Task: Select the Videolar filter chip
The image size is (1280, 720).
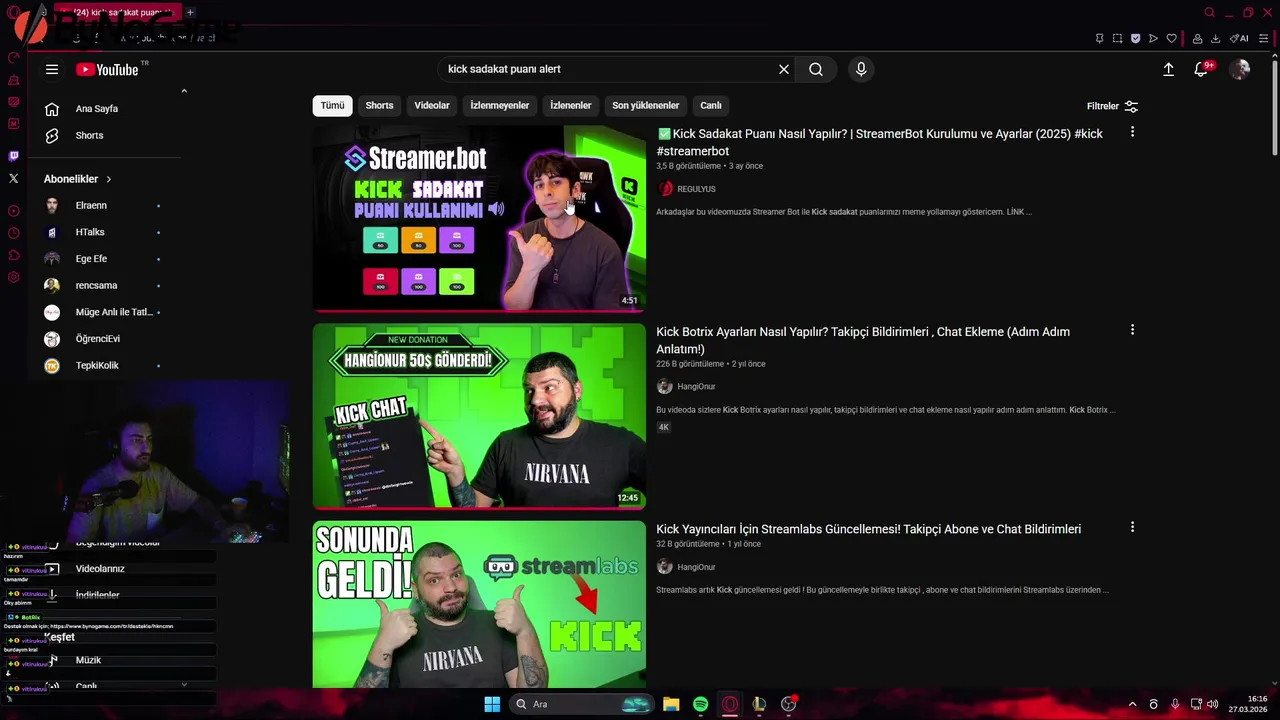Action: click(x=432, y=105)
